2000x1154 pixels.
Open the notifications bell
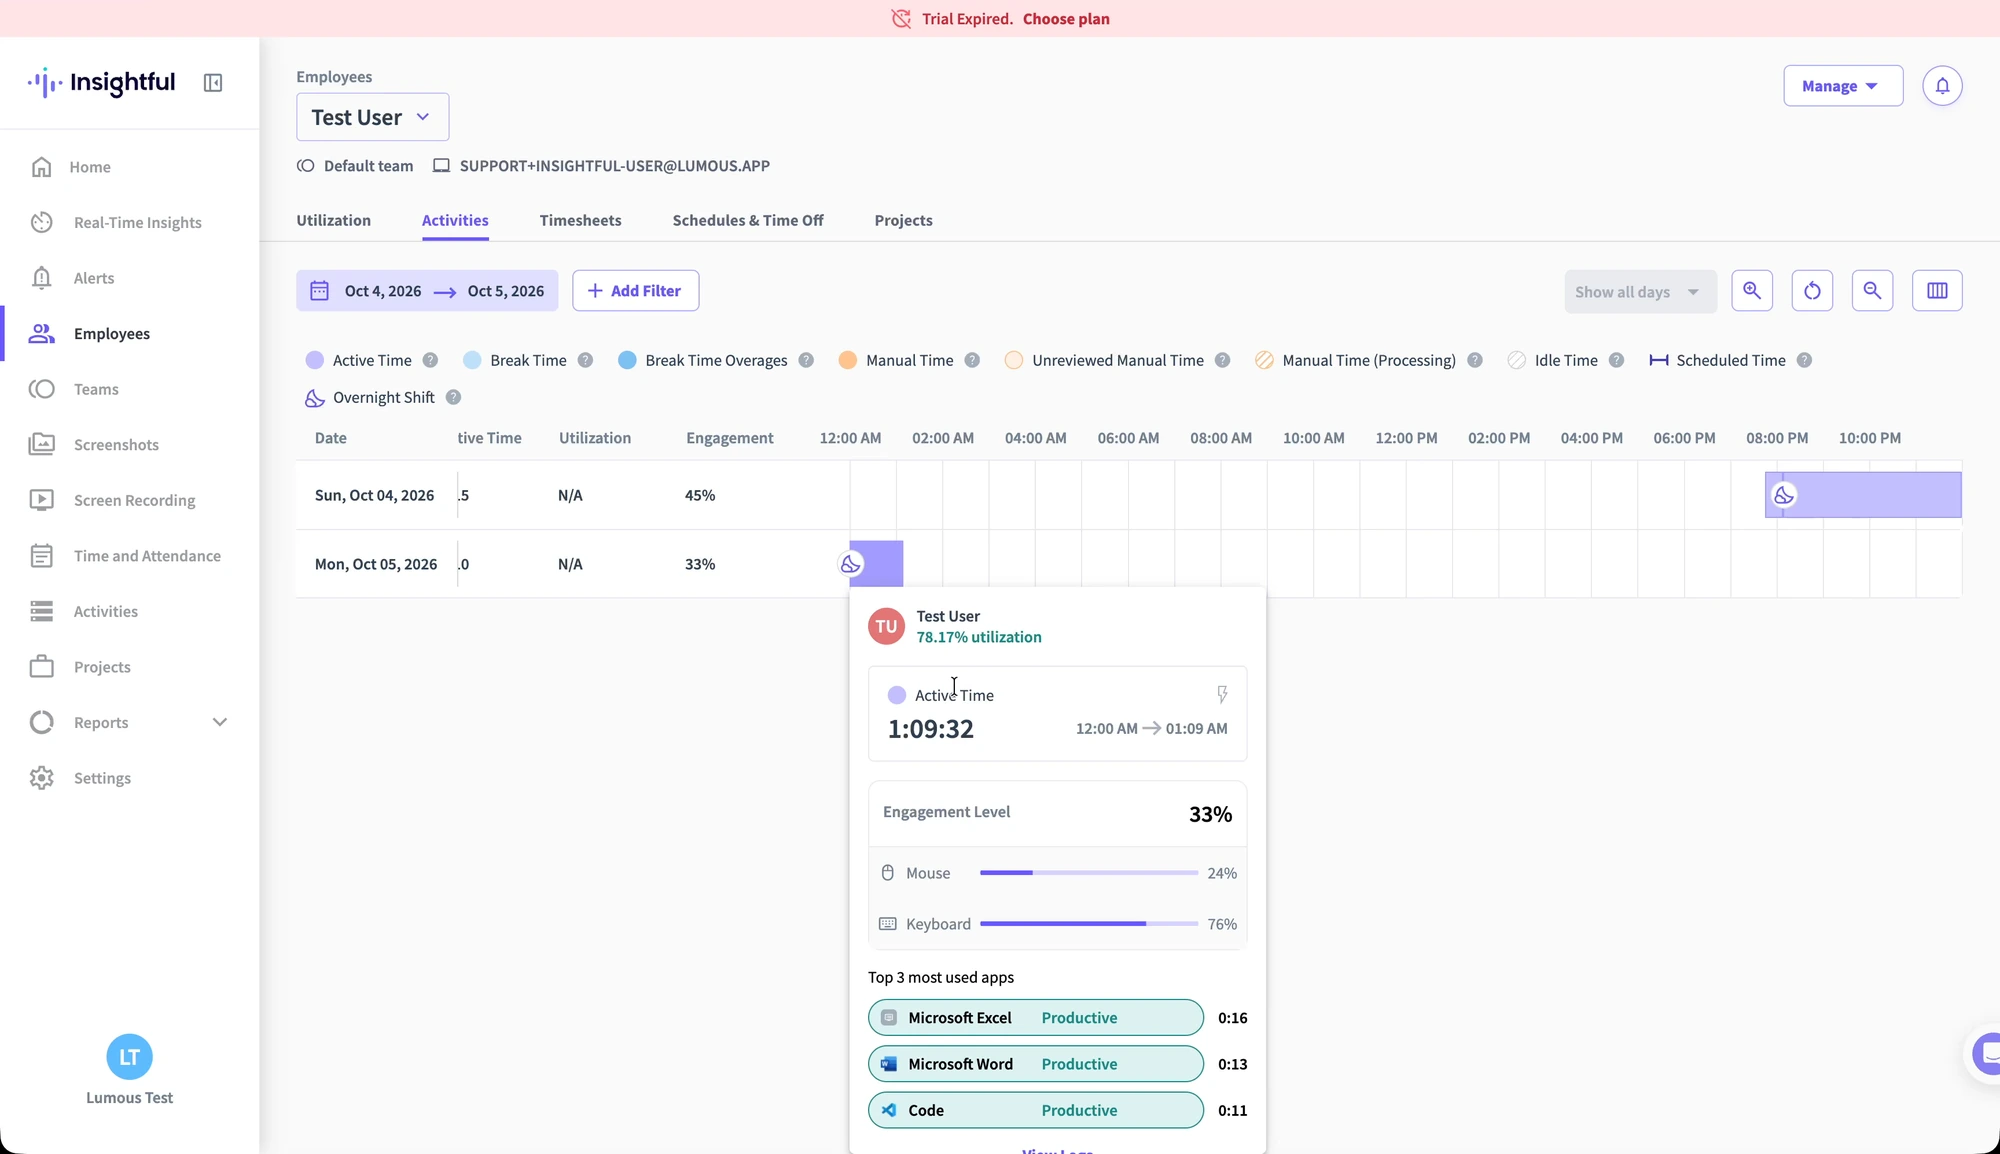tap(1942, 86)
